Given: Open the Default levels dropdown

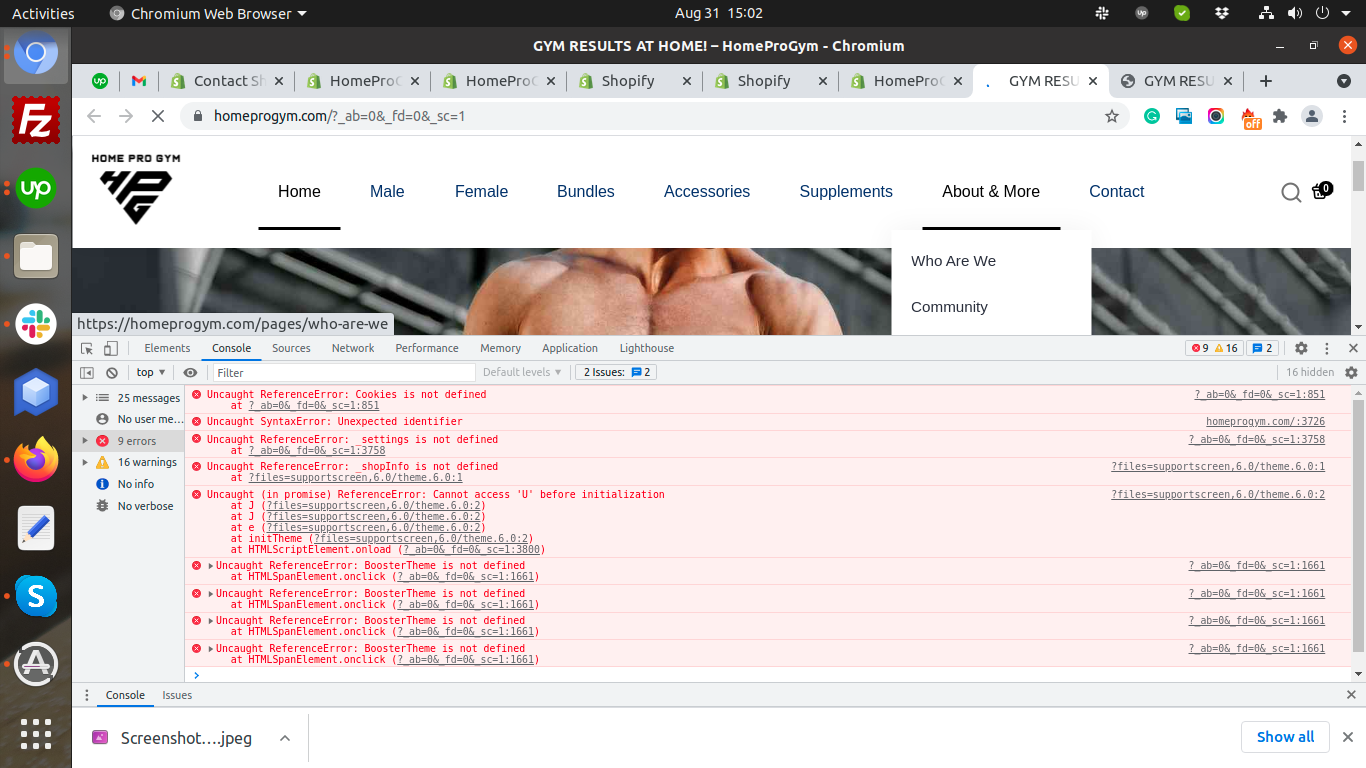Looking at the screenshot, I should (x=522, y=372).
